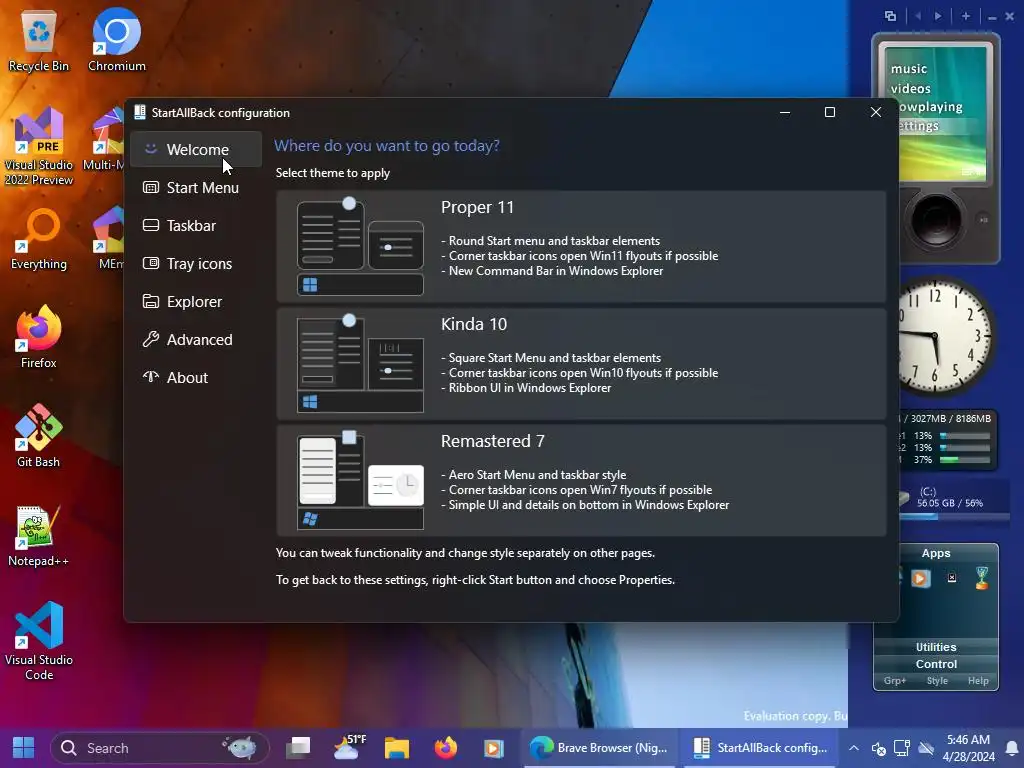Open the media player taskbar icon
This screenshot has height=768, width=1024.
(x=494, y=748)
